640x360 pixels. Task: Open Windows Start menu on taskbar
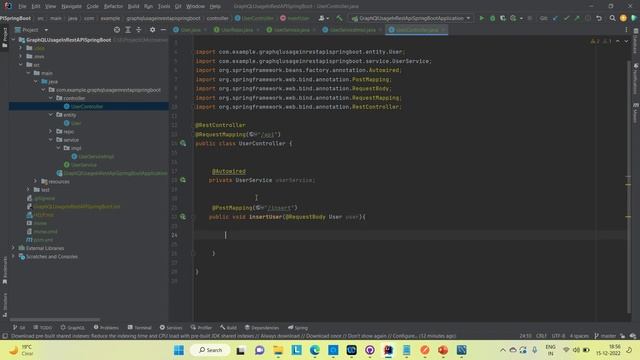point(179,350)
